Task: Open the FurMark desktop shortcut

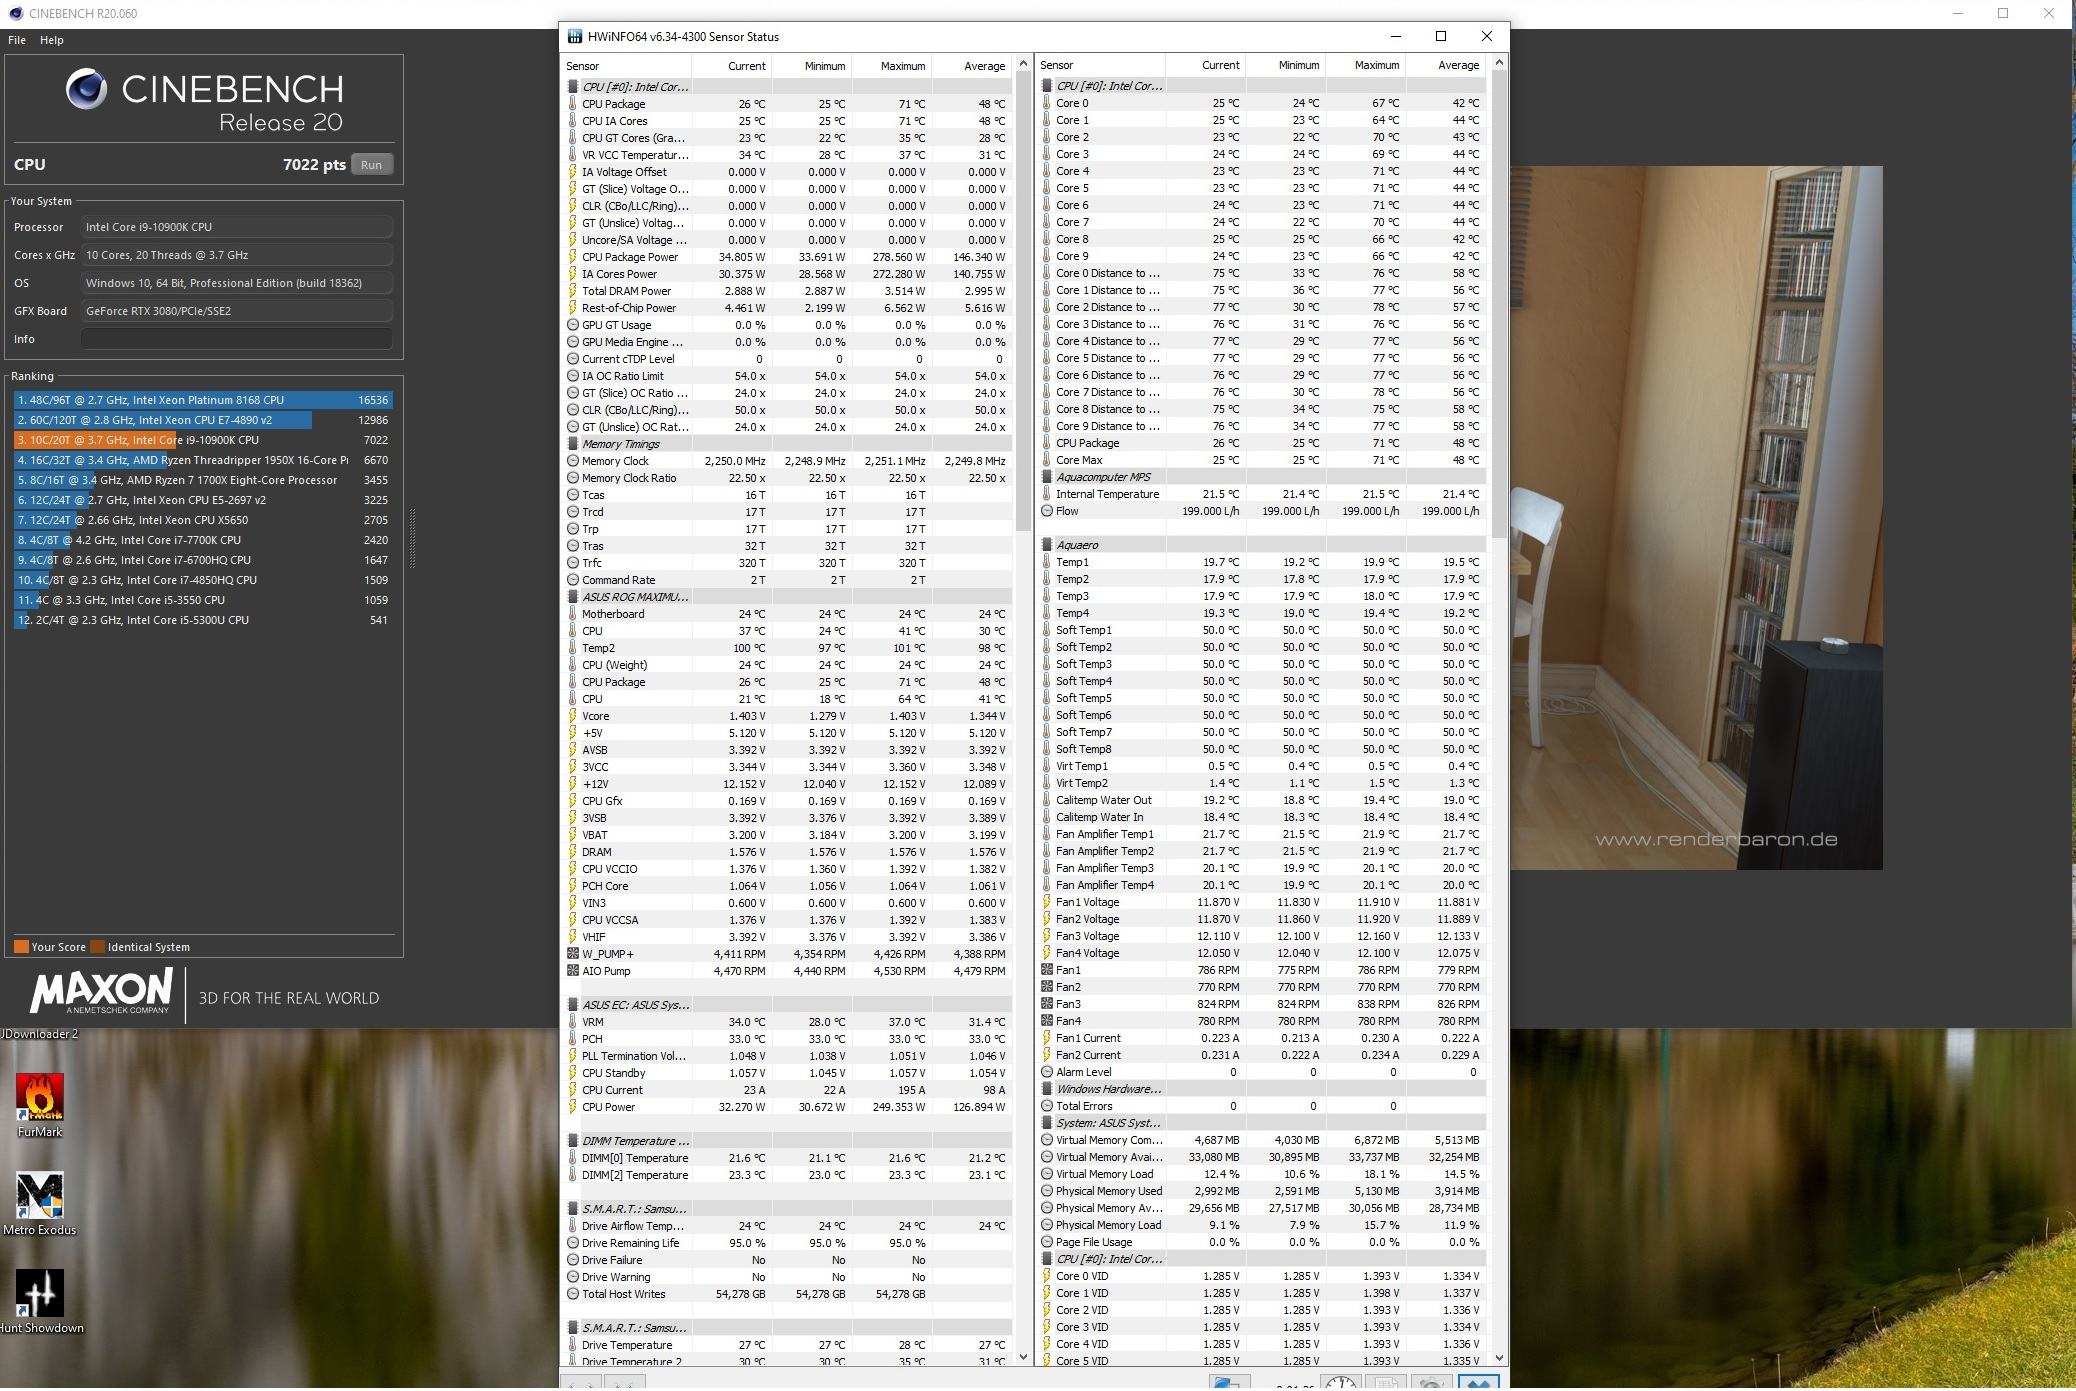Action: [40, 1106]
